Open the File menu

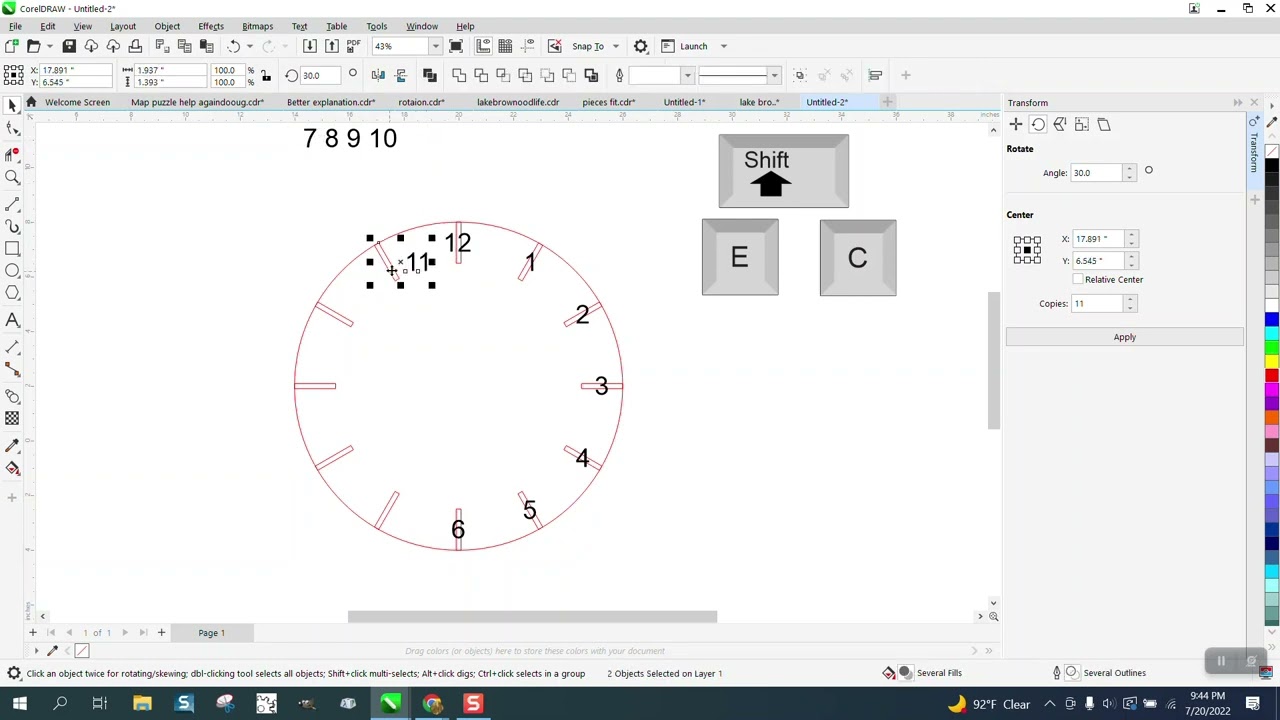point(15,26)
